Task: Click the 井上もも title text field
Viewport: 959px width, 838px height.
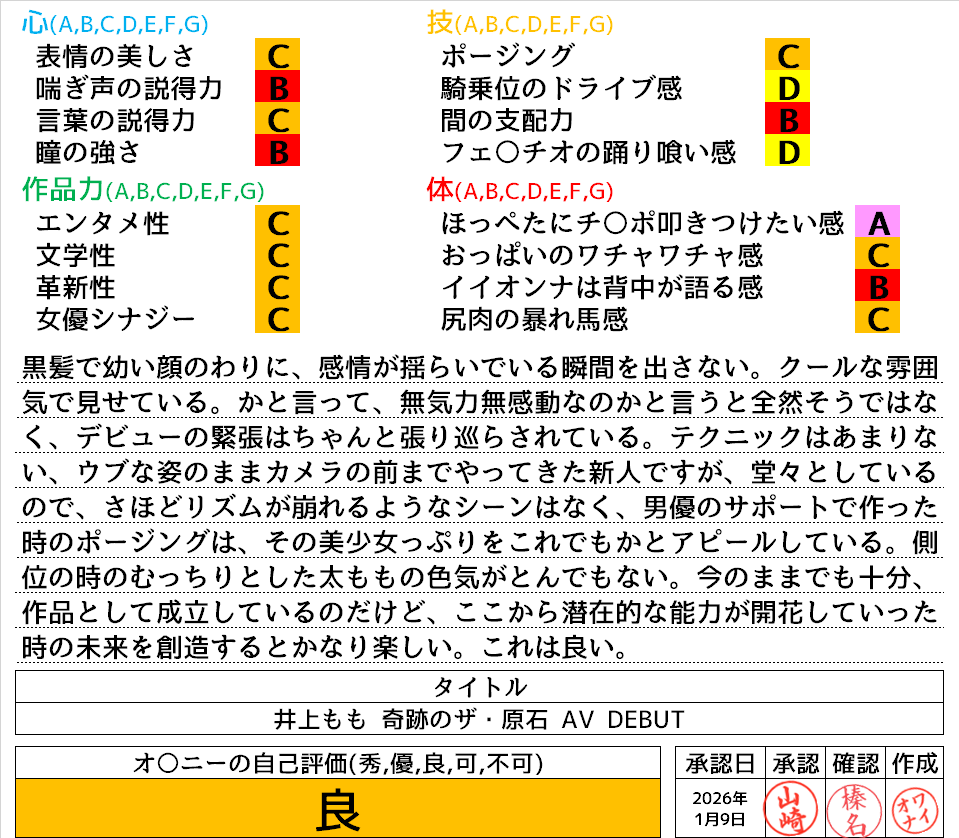Action: (x=479, y=719)
